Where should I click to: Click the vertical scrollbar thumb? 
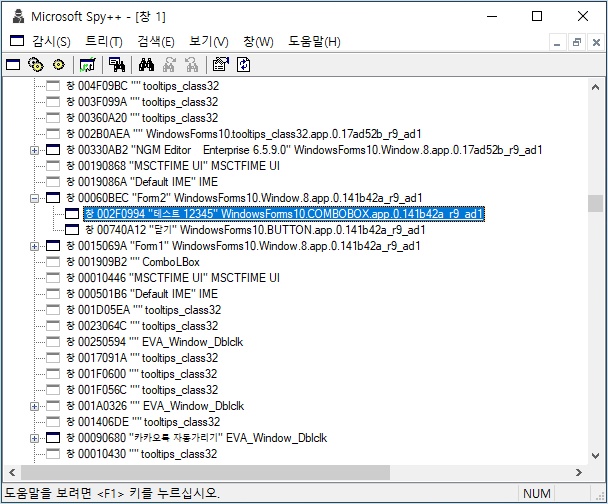[595, 203]
